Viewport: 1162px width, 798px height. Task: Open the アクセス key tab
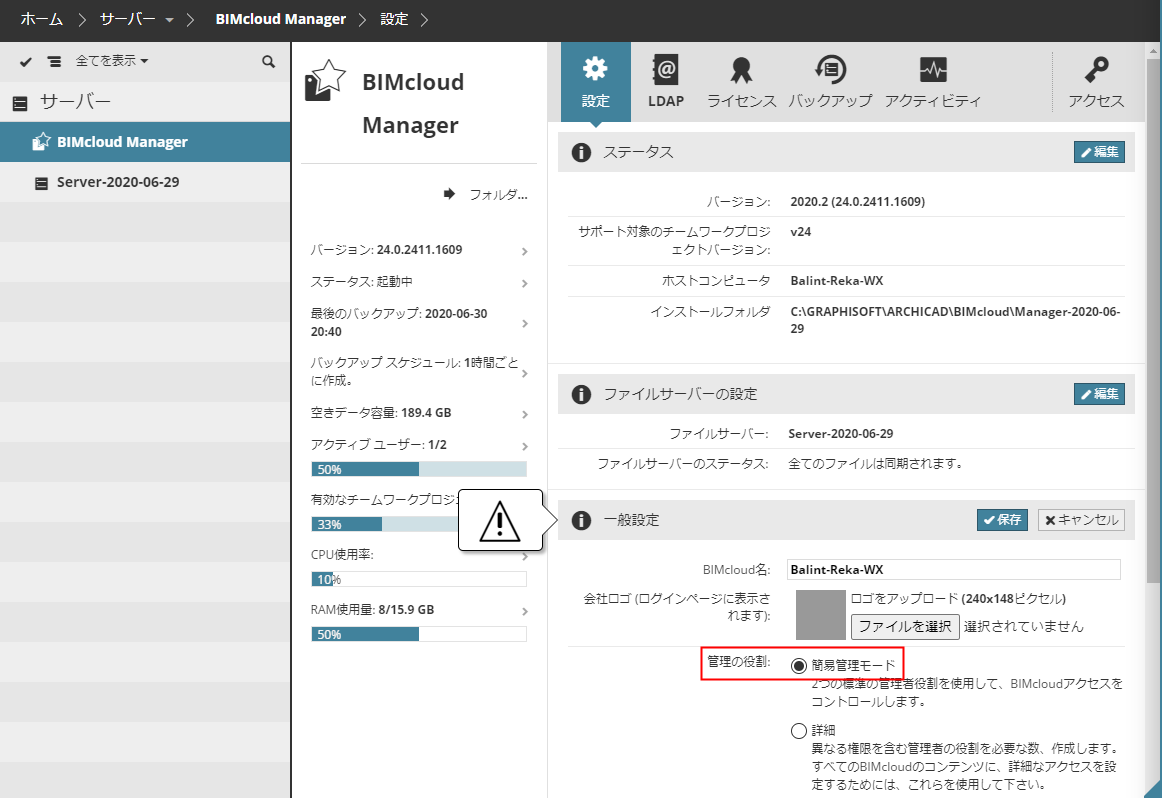(1095, 82)
